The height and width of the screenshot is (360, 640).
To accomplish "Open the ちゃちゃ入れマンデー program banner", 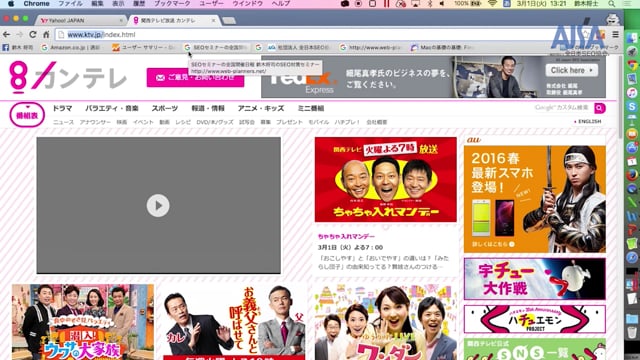I will click(386, 180).
